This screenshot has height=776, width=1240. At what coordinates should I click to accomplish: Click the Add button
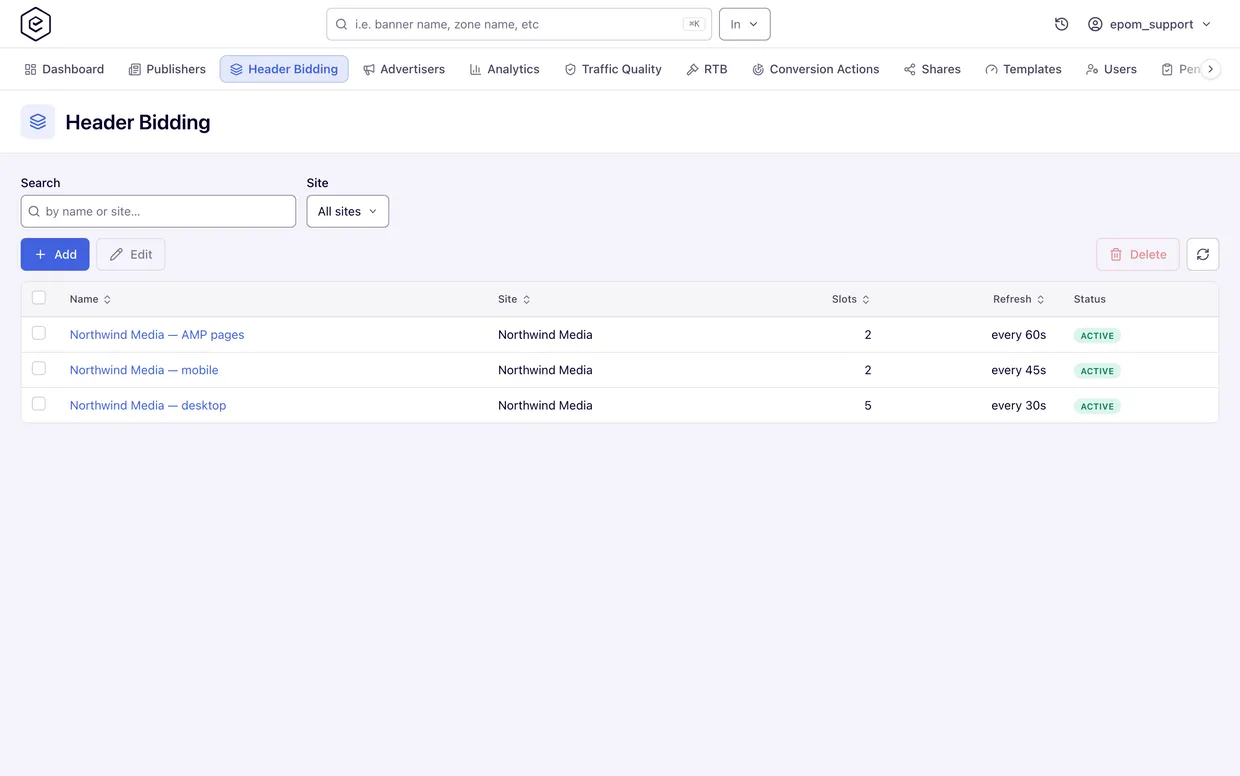pos(55,254)
